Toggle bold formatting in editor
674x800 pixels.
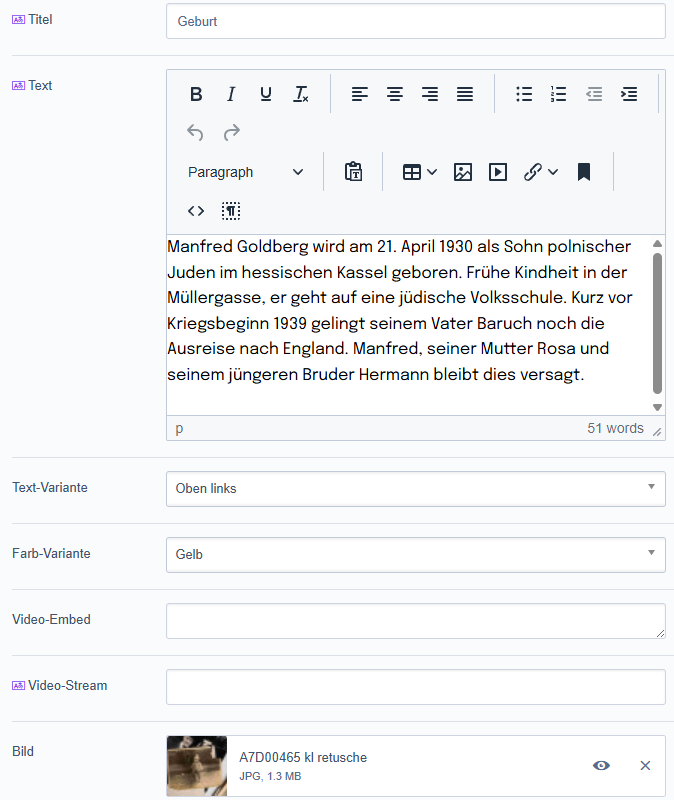196,94
